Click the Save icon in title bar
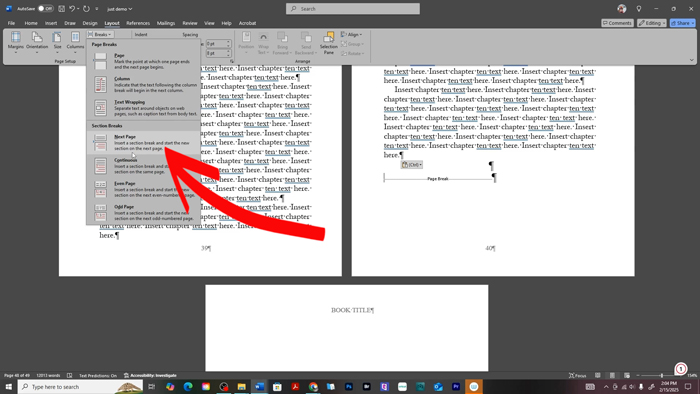Image resolution: width=700 pixels, height=394 pixels. click(62, 8)
